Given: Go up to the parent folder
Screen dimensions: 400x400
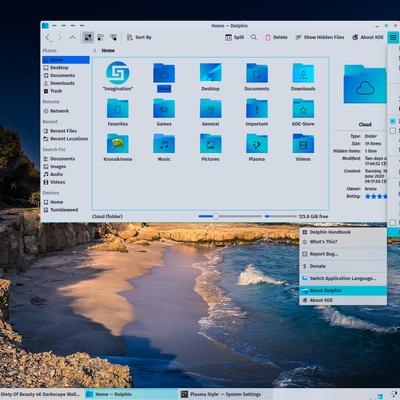Looking at the screenshot, I should point(73,37).
